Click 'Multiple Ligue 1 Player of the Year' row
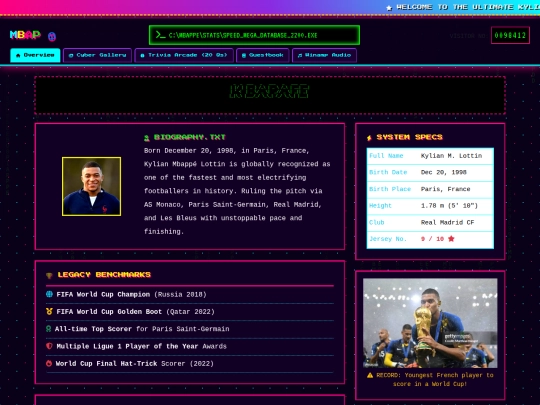This screenshot has width=540, height=405. [190, 346]
